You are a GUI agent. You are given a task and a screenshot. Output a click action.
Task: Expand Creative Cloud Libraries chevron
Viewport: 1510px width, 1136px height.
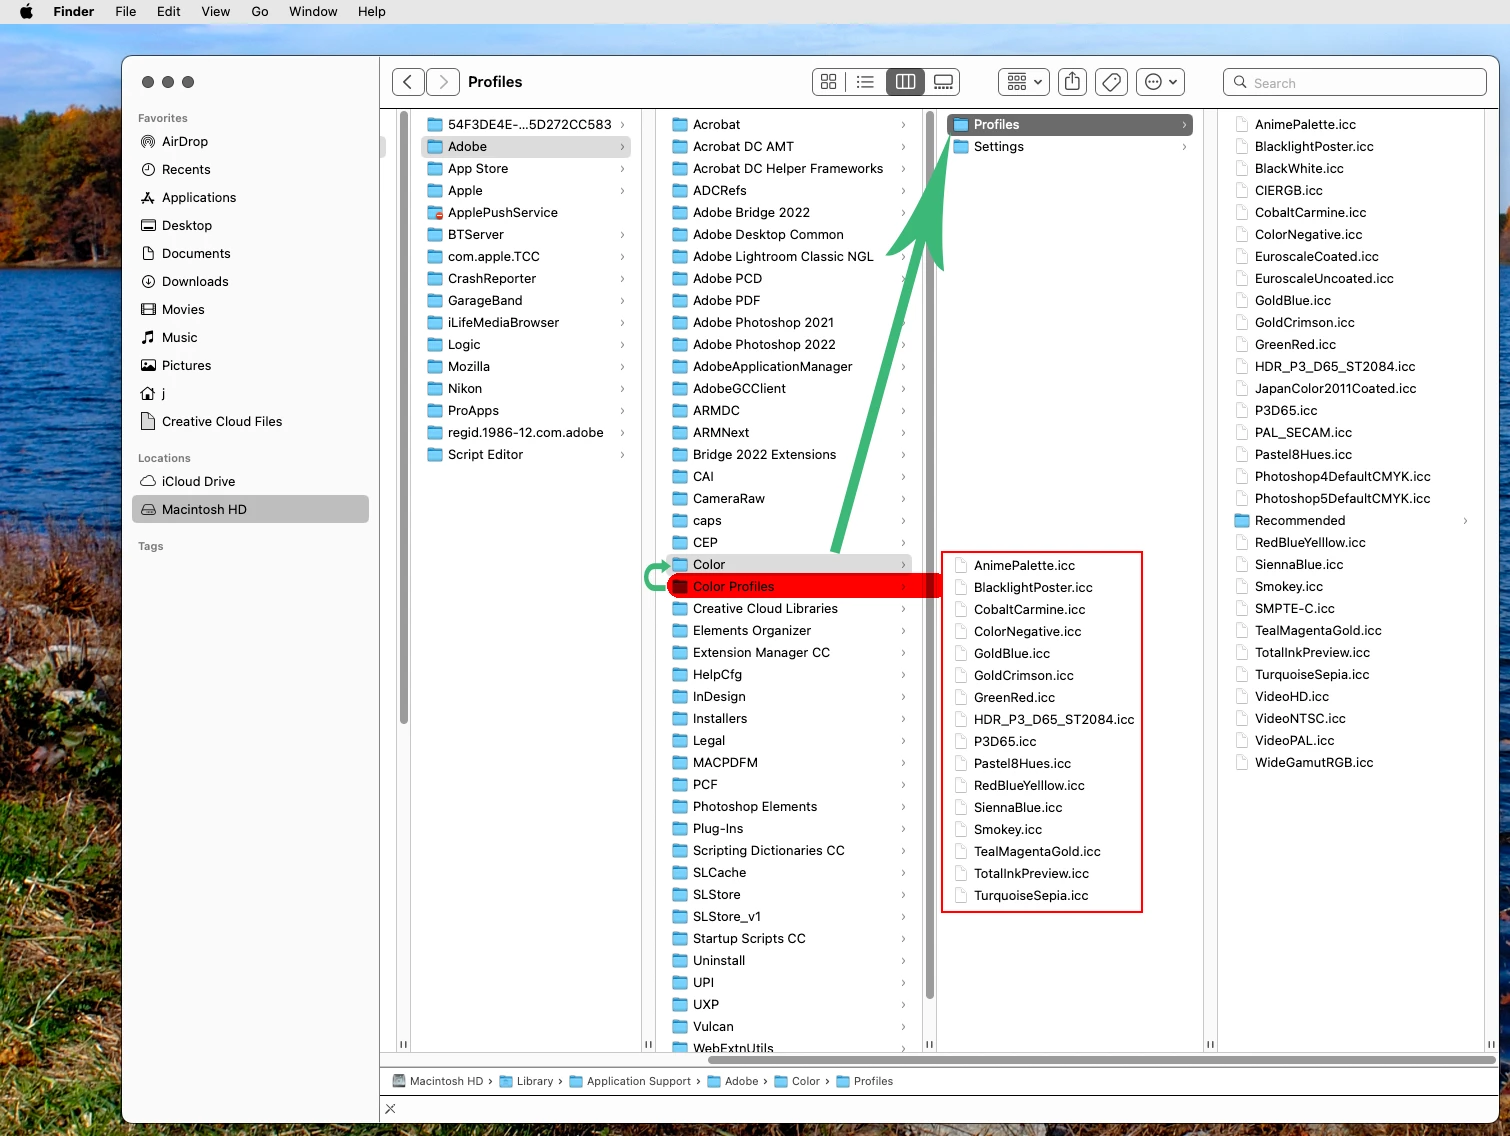click(x=903, y=609)
